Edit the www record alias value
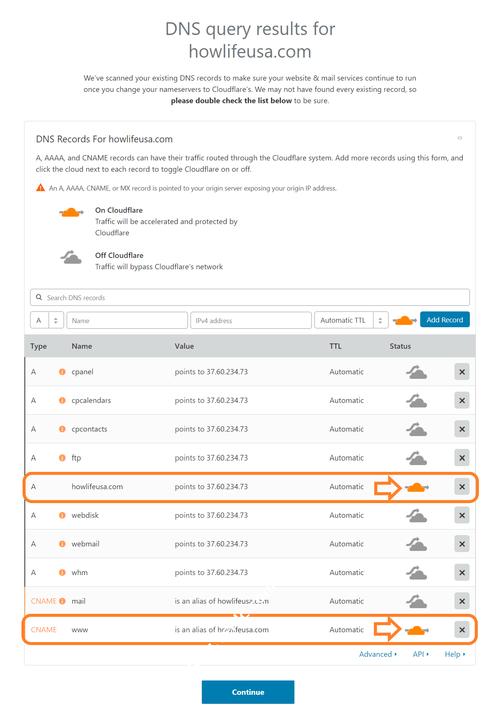500x717 pixels. [221, 630]
